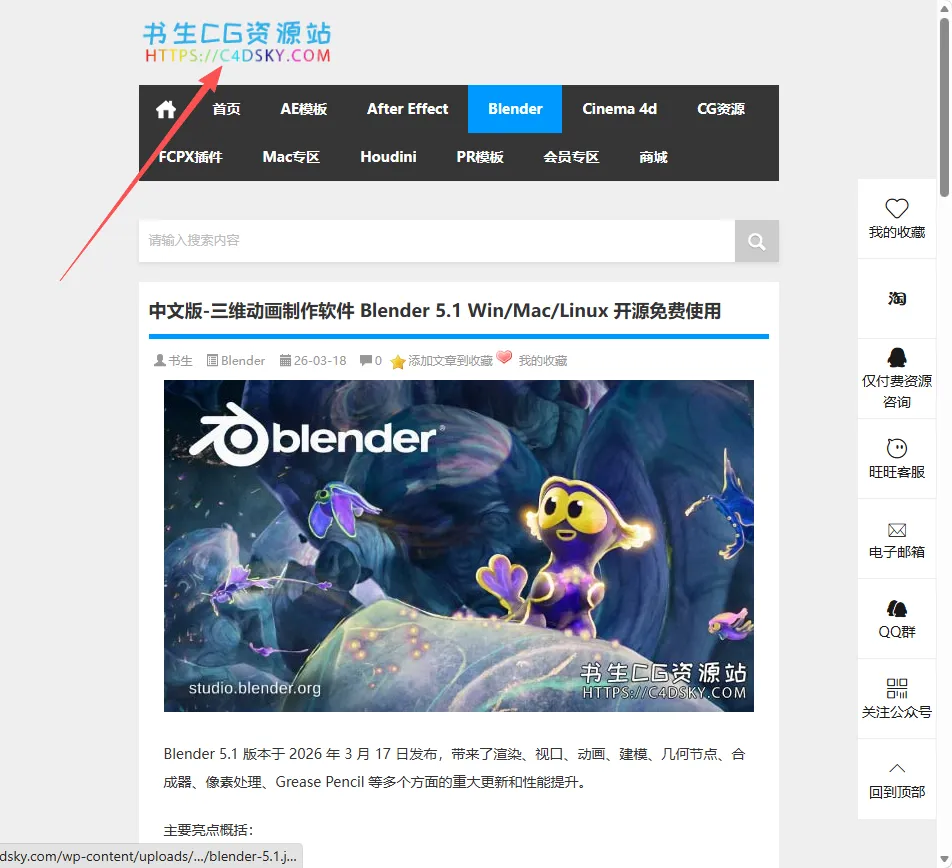The width and height of the screenshot is (952, 868).
Task: Open Houdini menu item
Action: 389,157
